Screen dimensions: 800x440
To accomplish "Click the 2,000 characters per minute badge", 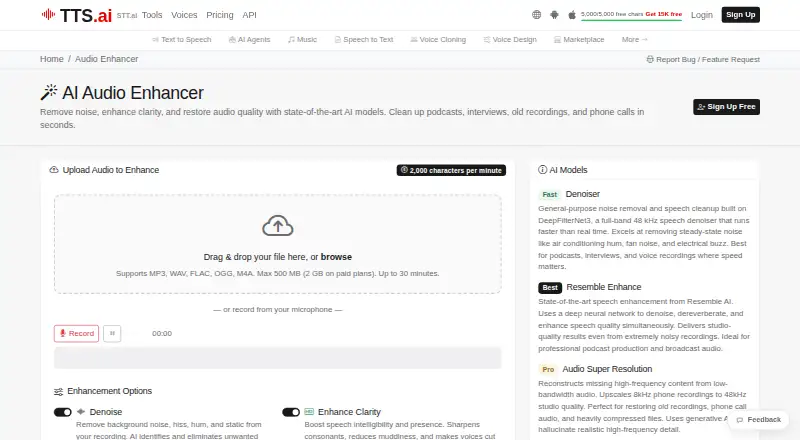I will coord(451,170).
